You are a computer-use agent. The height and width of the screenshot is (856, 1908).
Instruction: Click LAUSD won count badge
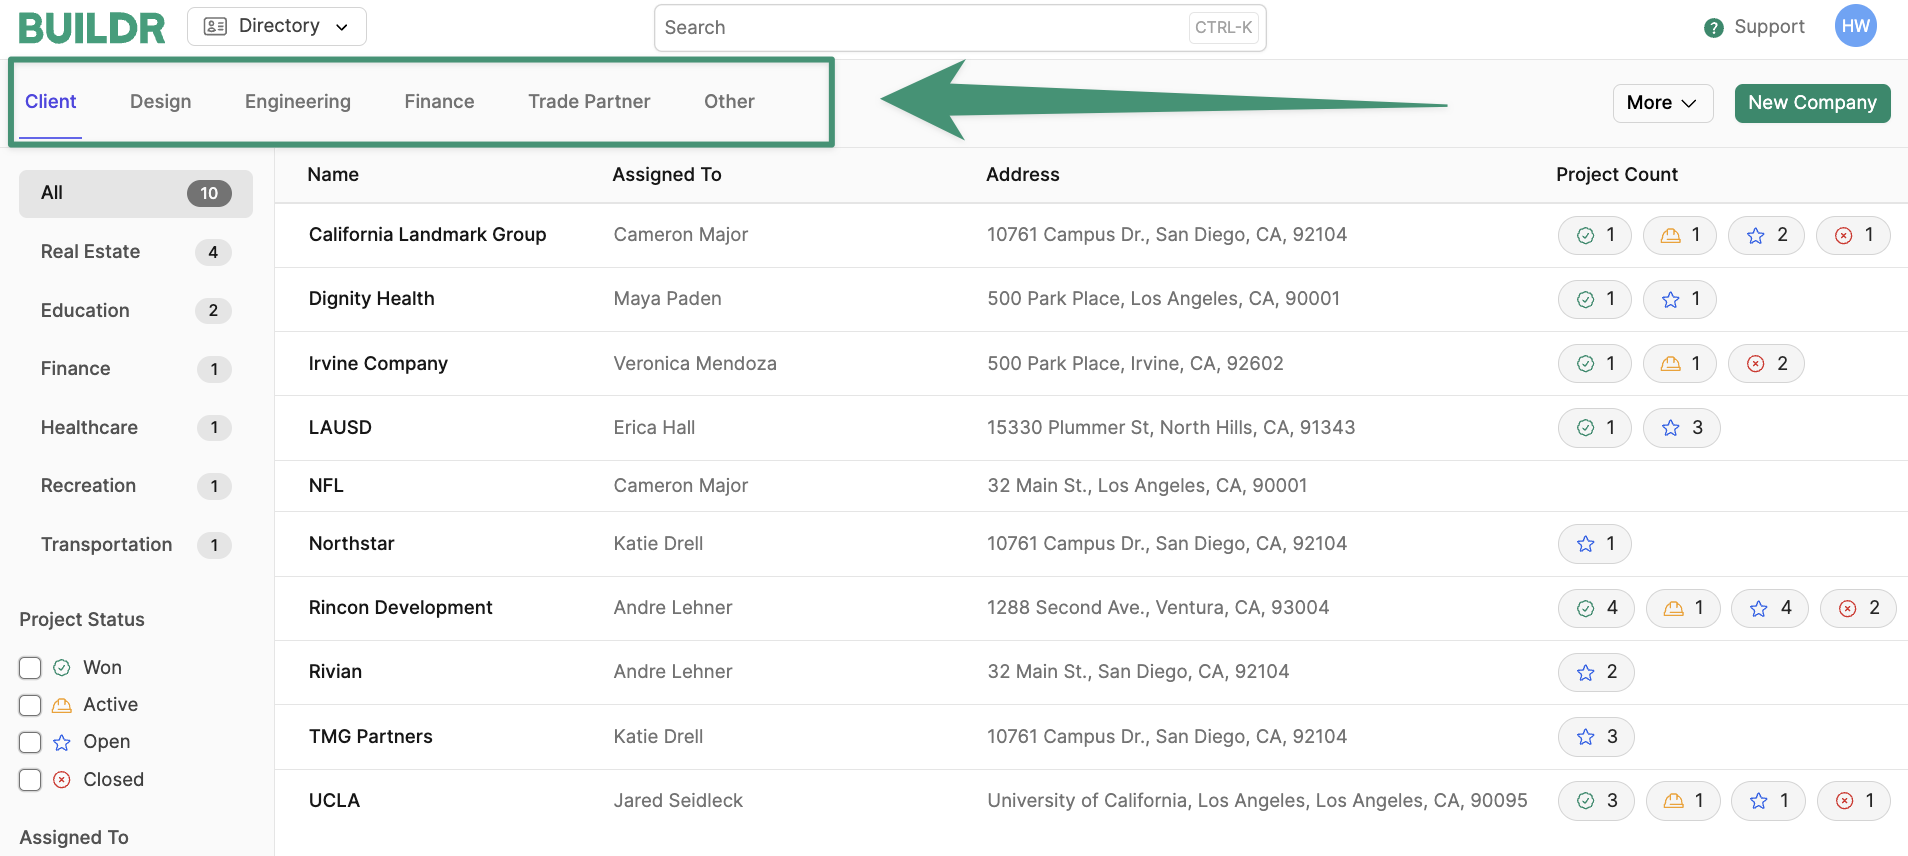point(1595,428)
